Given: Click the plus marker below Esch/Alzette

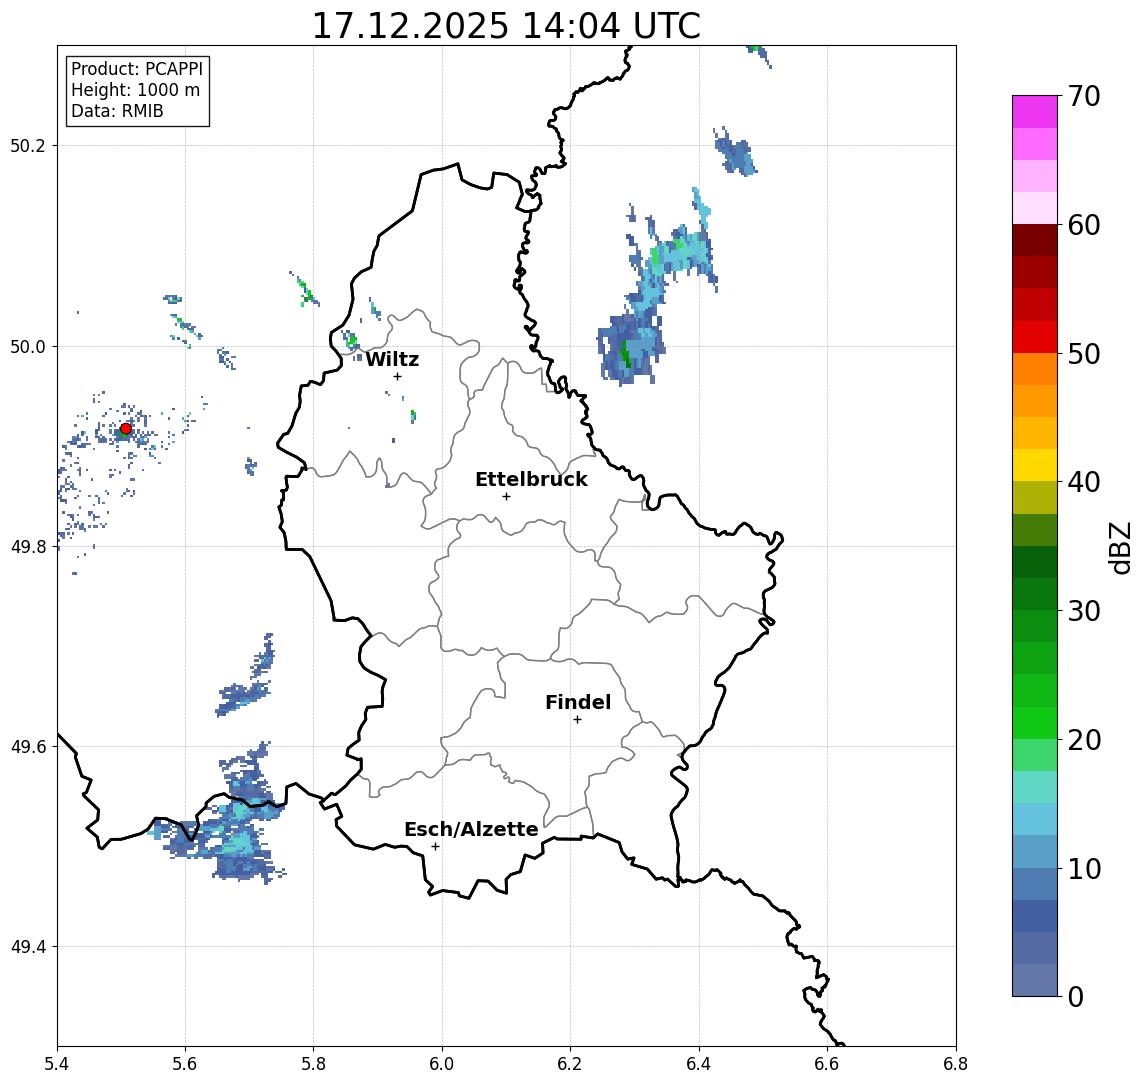Looking at the screenshot, I should point(435,847).
